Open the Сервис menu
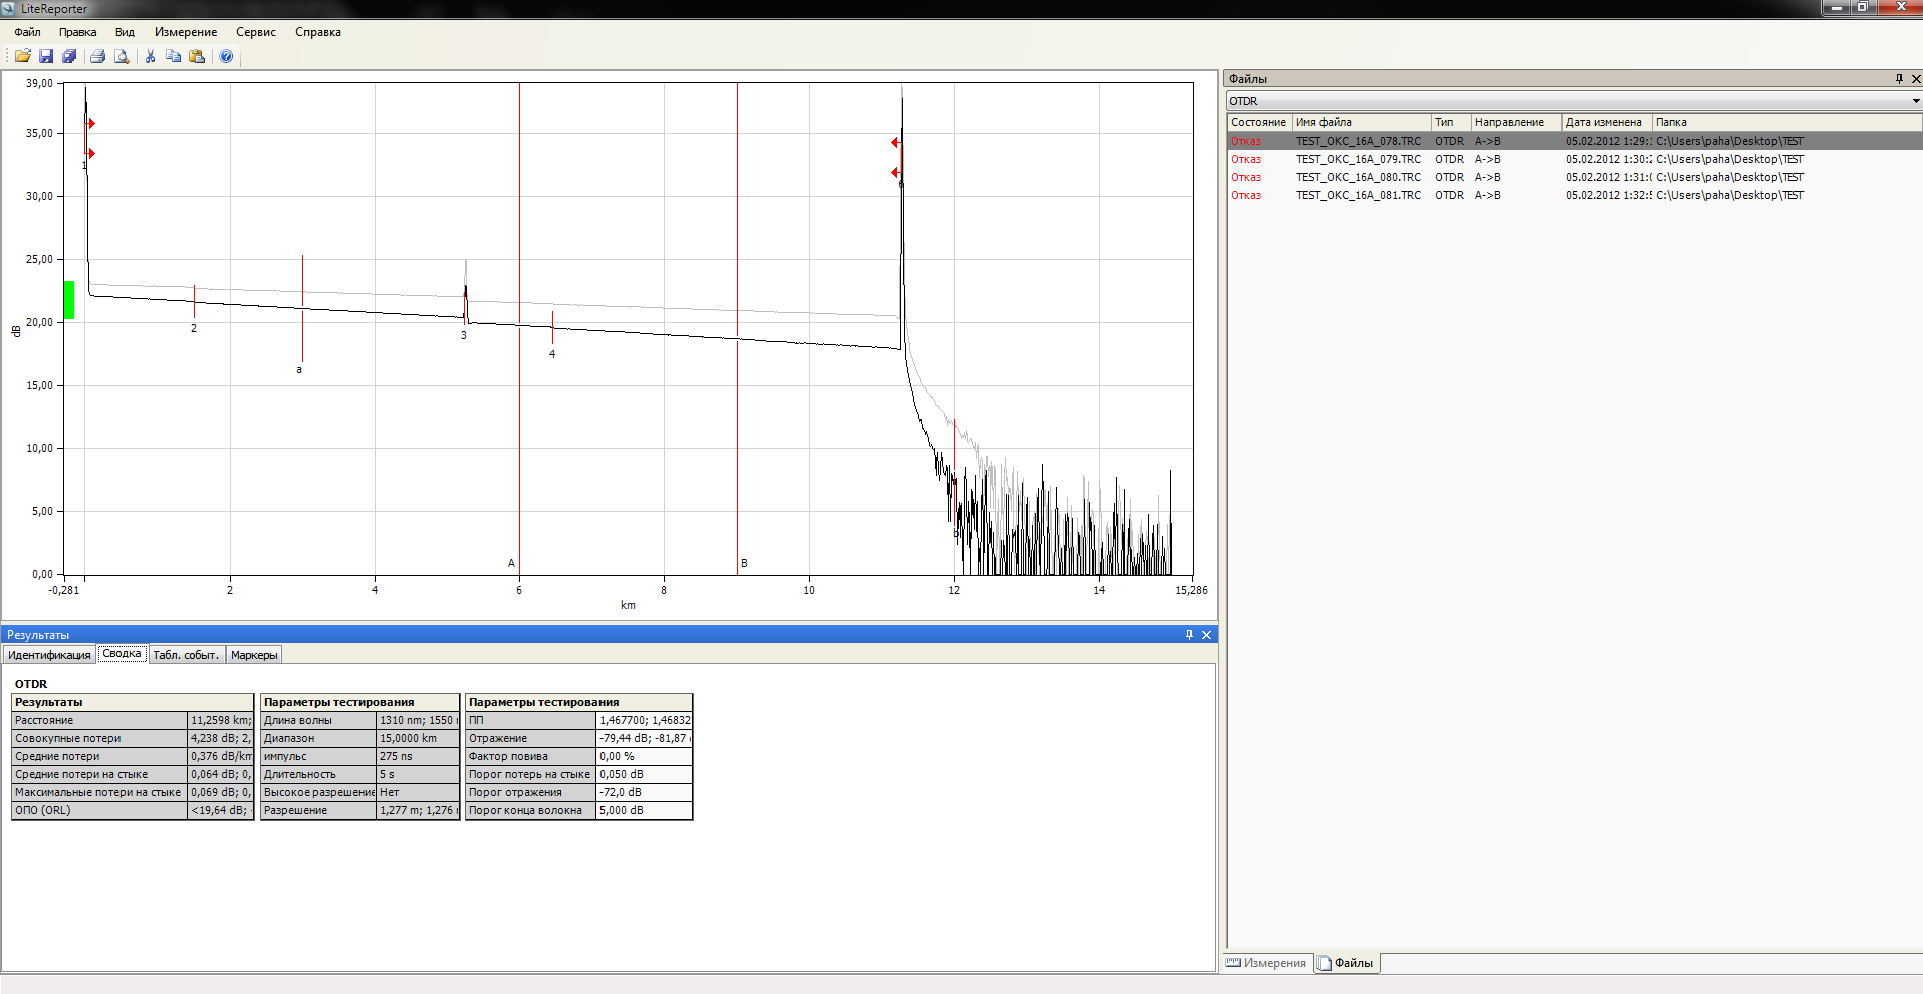The image size is (1923, 994). pos(255,32)
